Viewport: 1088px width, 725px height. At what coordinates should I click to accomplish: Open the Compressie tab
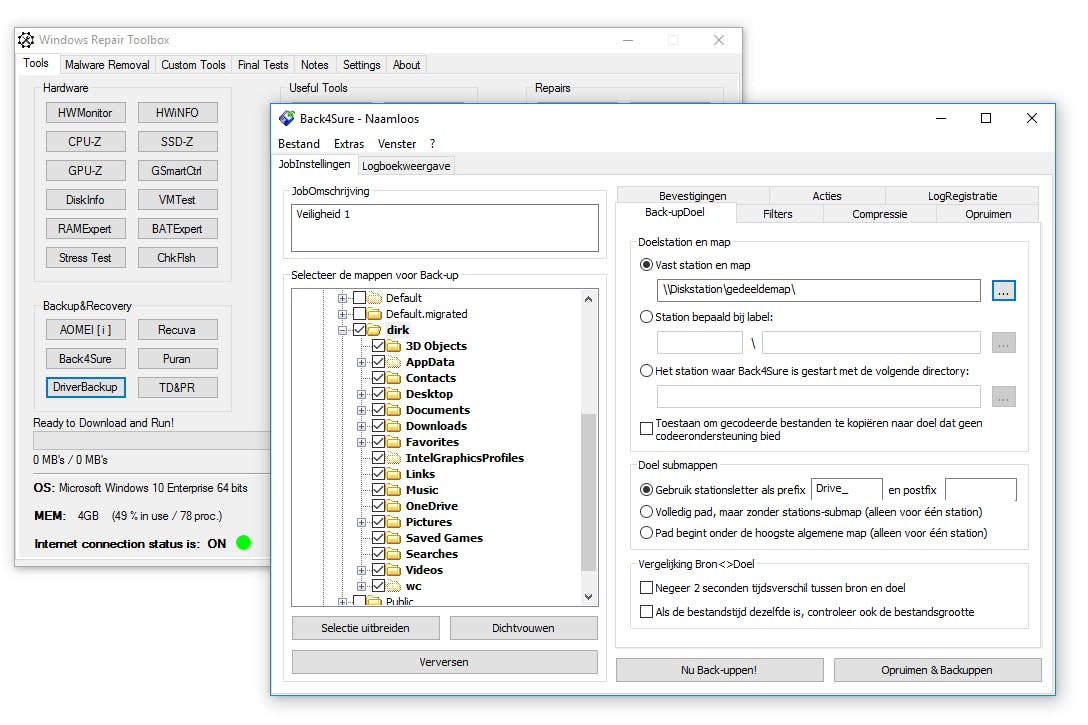click(879, 214)
